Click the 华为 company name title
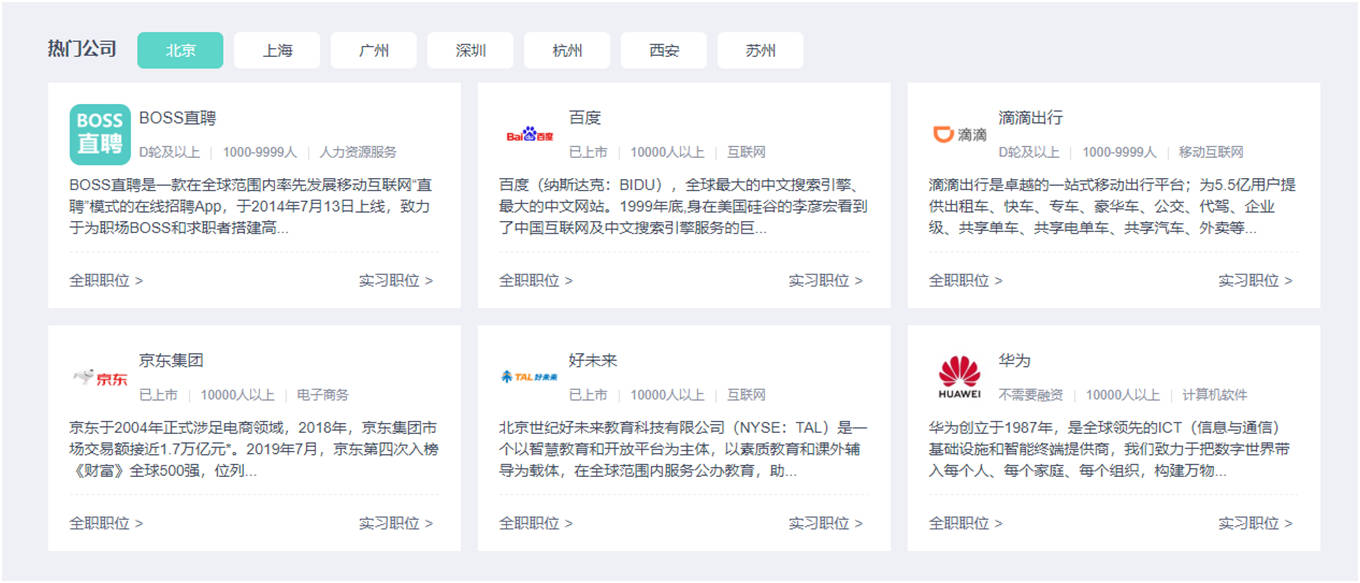 click(1015, 360)
